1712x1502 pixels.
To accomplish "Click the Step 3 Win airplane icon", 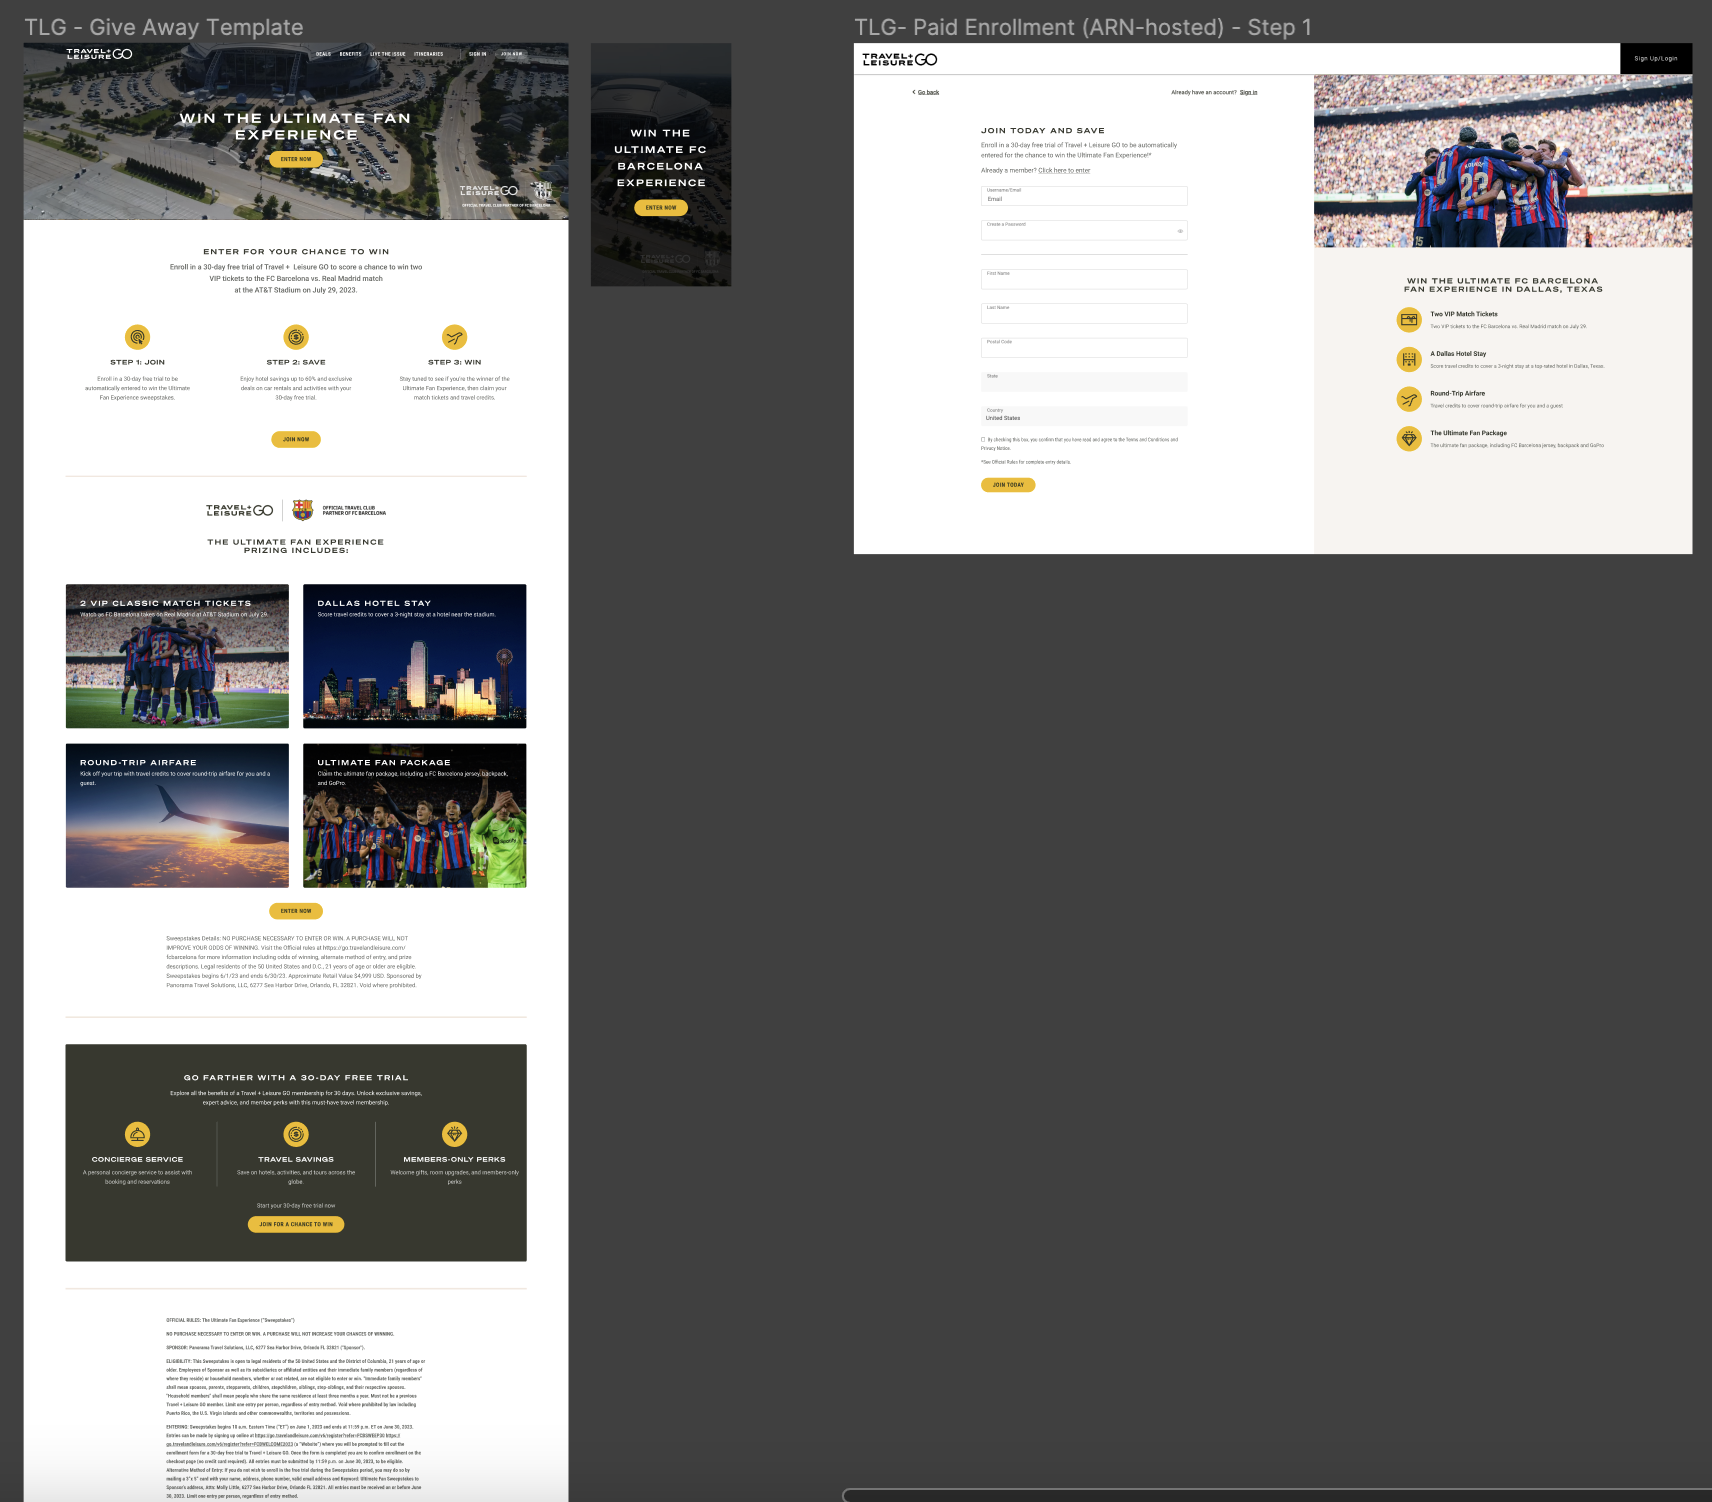I will [x=455, y=337].
